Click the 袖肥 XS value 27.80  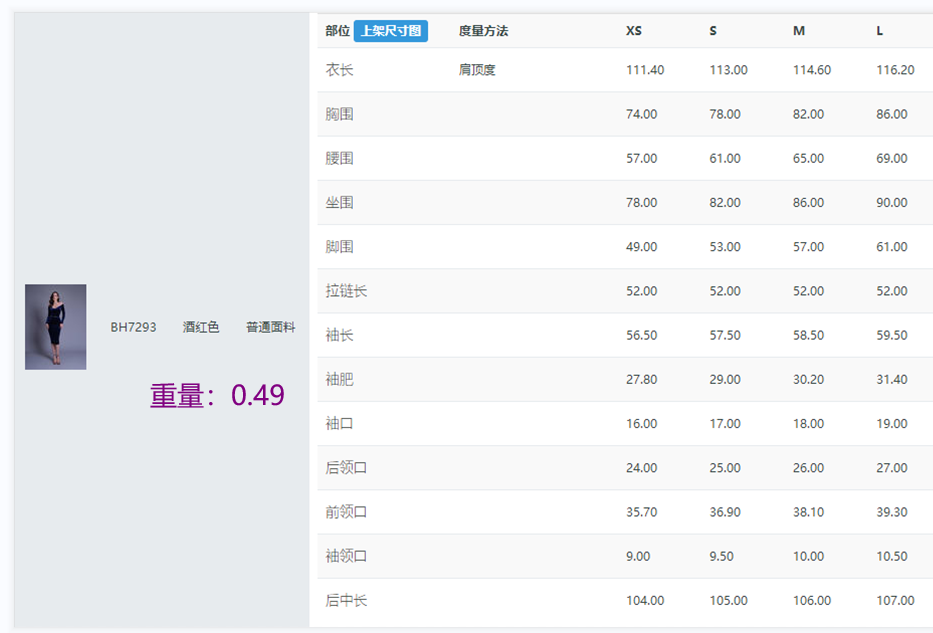[x=641, y=379]
